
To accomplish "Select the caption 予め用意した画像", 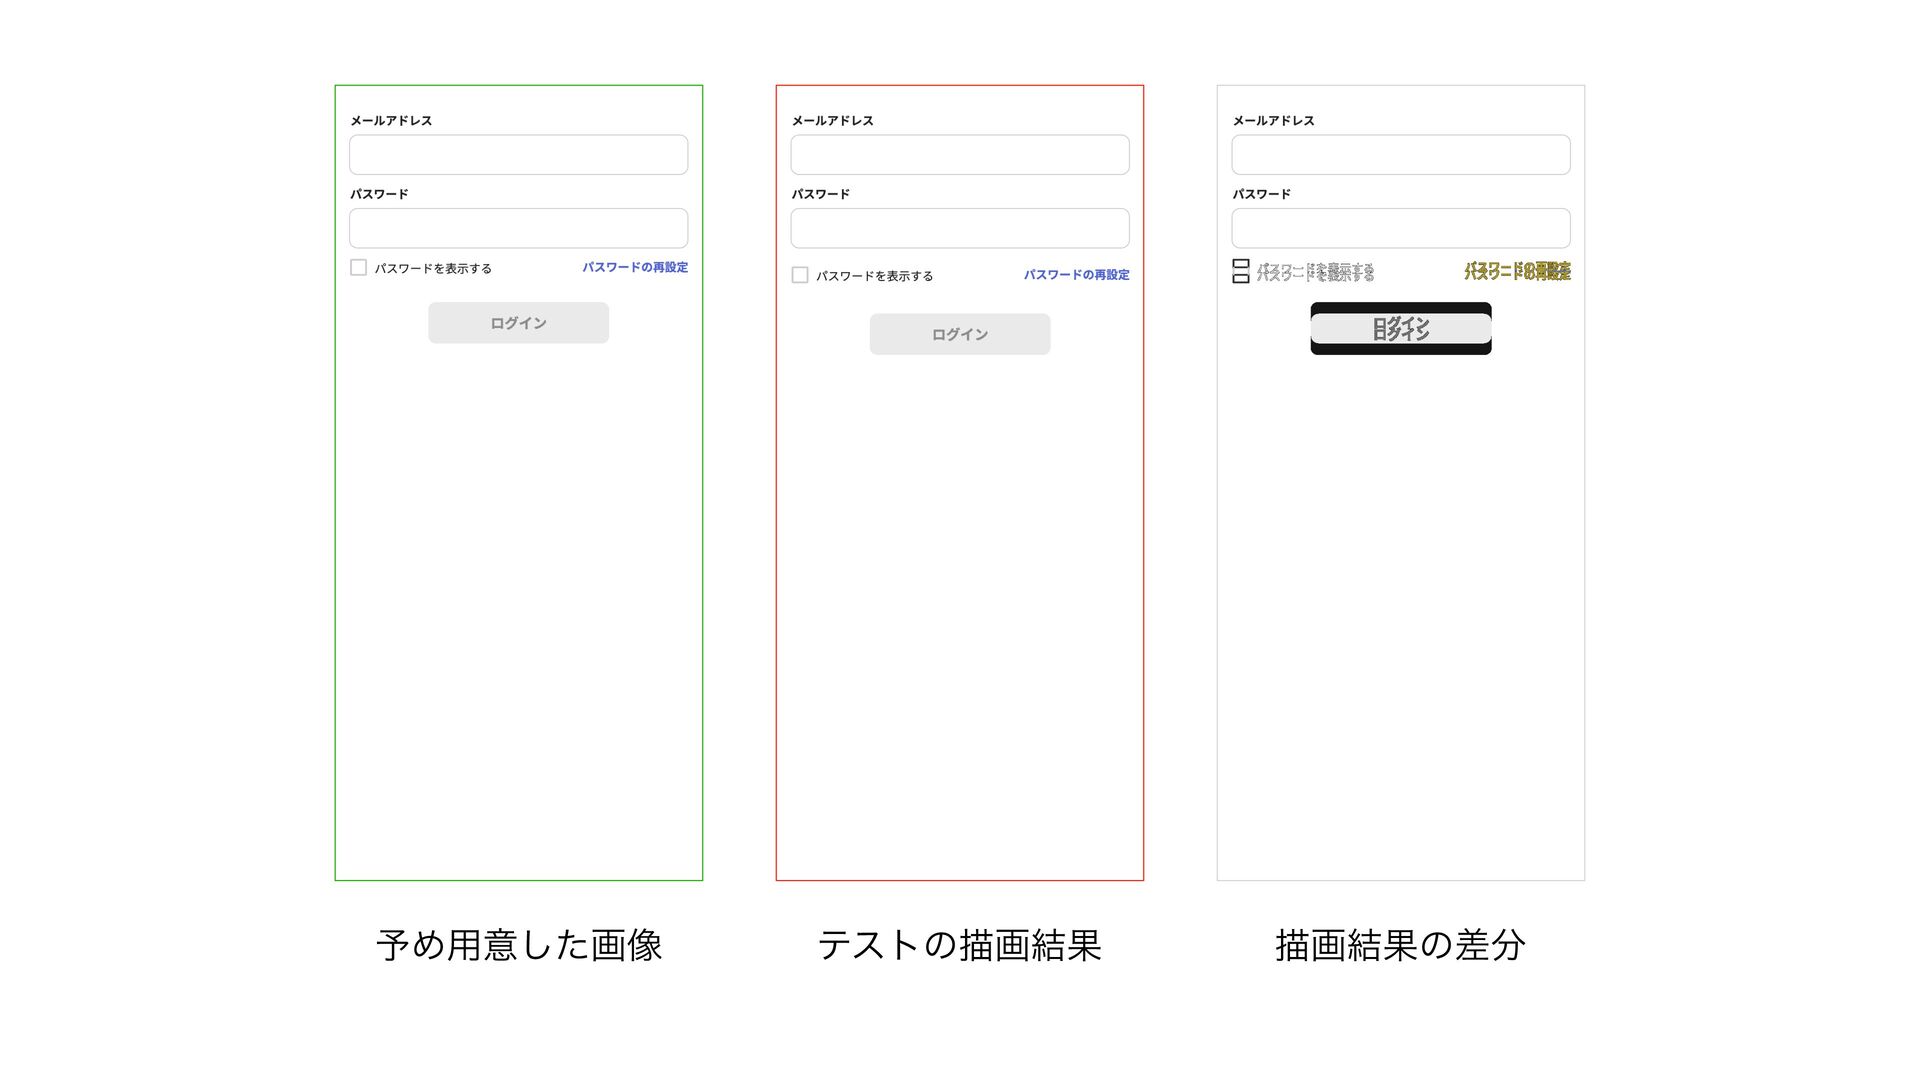I will point(519,945).
